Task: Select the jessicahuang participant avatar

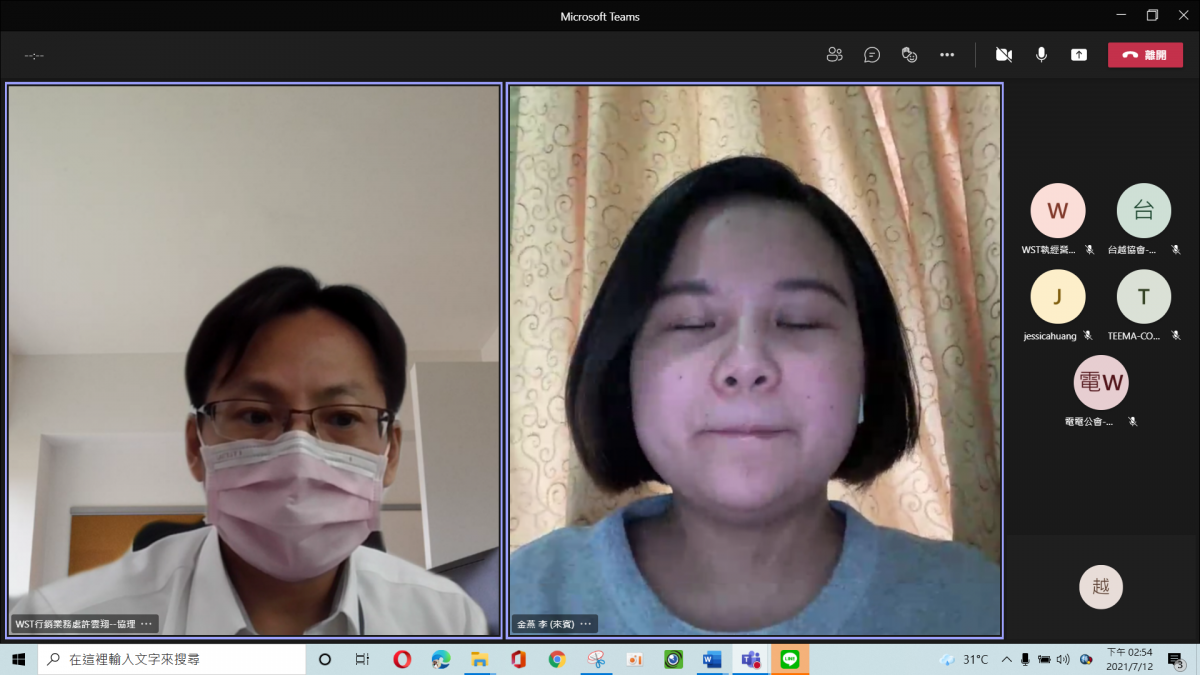Action: click(x=1057, y=297)
